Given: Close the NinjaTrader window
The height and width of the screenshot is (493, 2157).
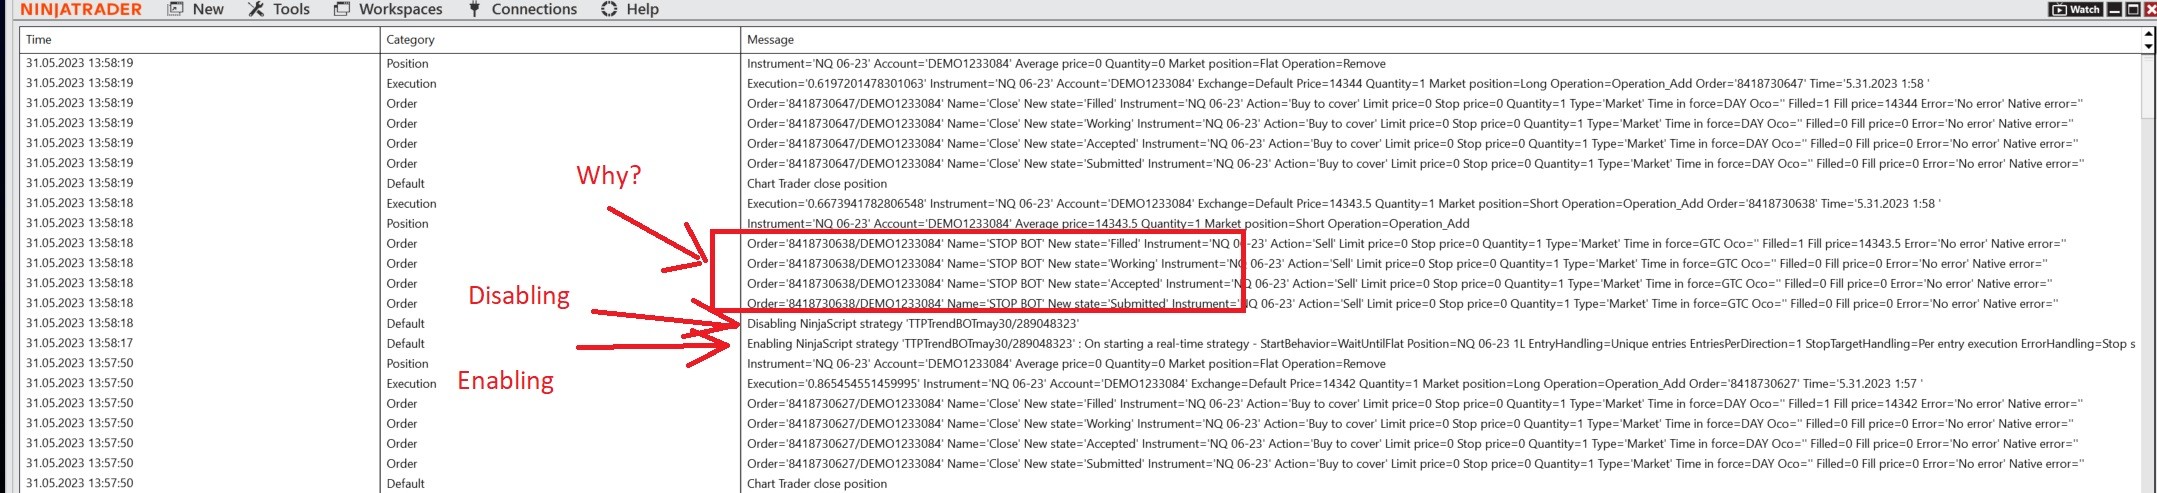Looking at the screenshot, I should [2150, 9].
